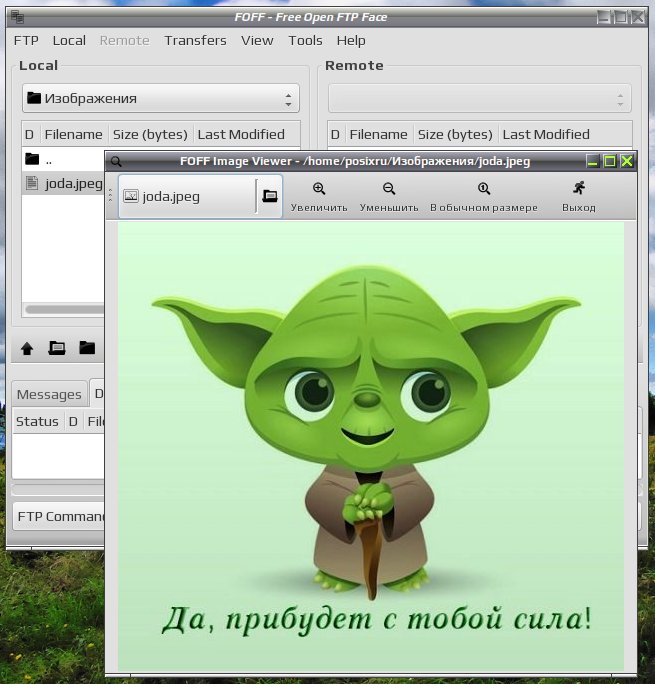Click the black new-folder icon in local toolbar
Viewport: 655px width, 684px height.
(87, 348)
